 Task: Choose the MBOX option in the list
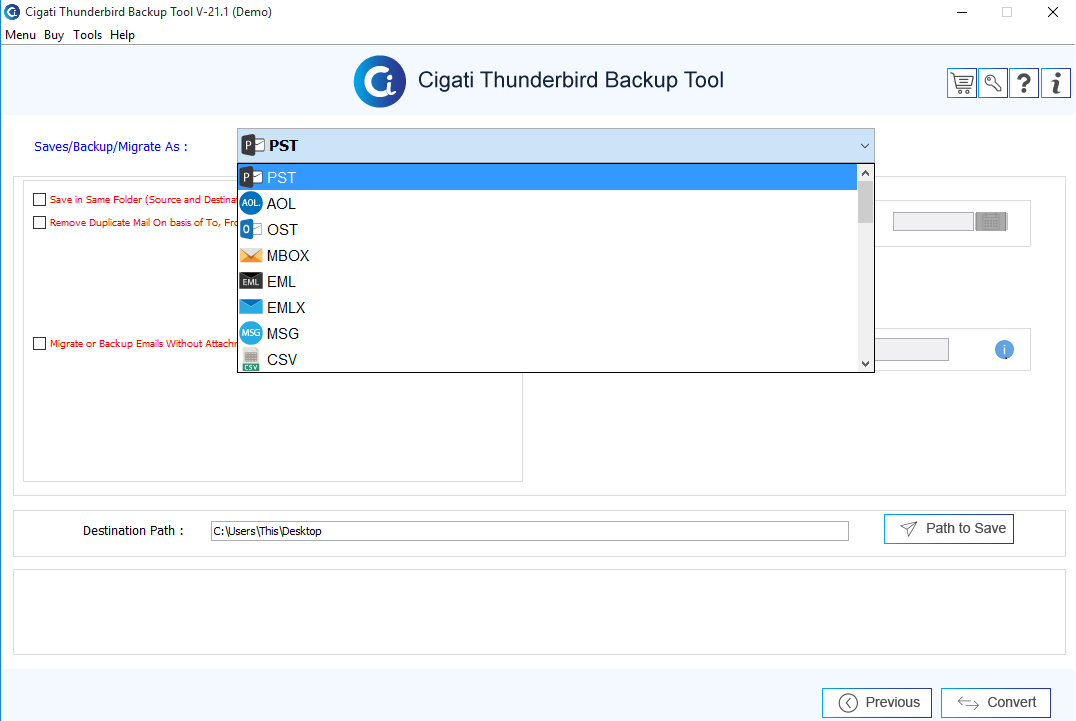548,256
